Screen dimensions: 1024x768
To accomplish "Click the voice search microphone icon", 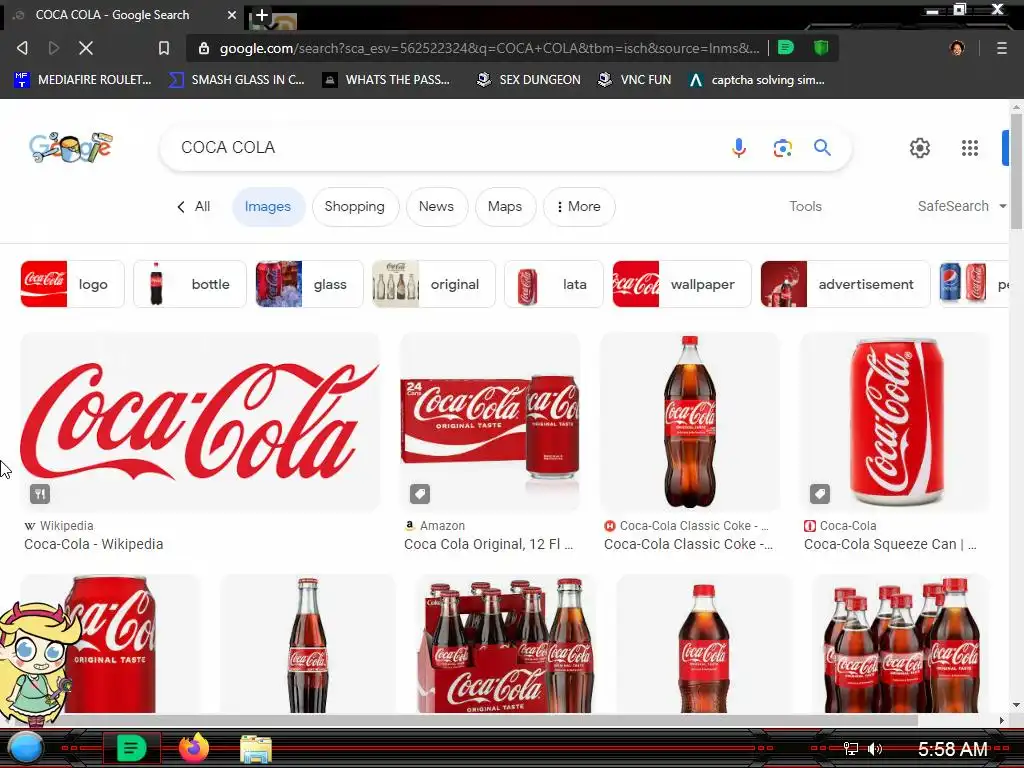I will tap(739, 148).
